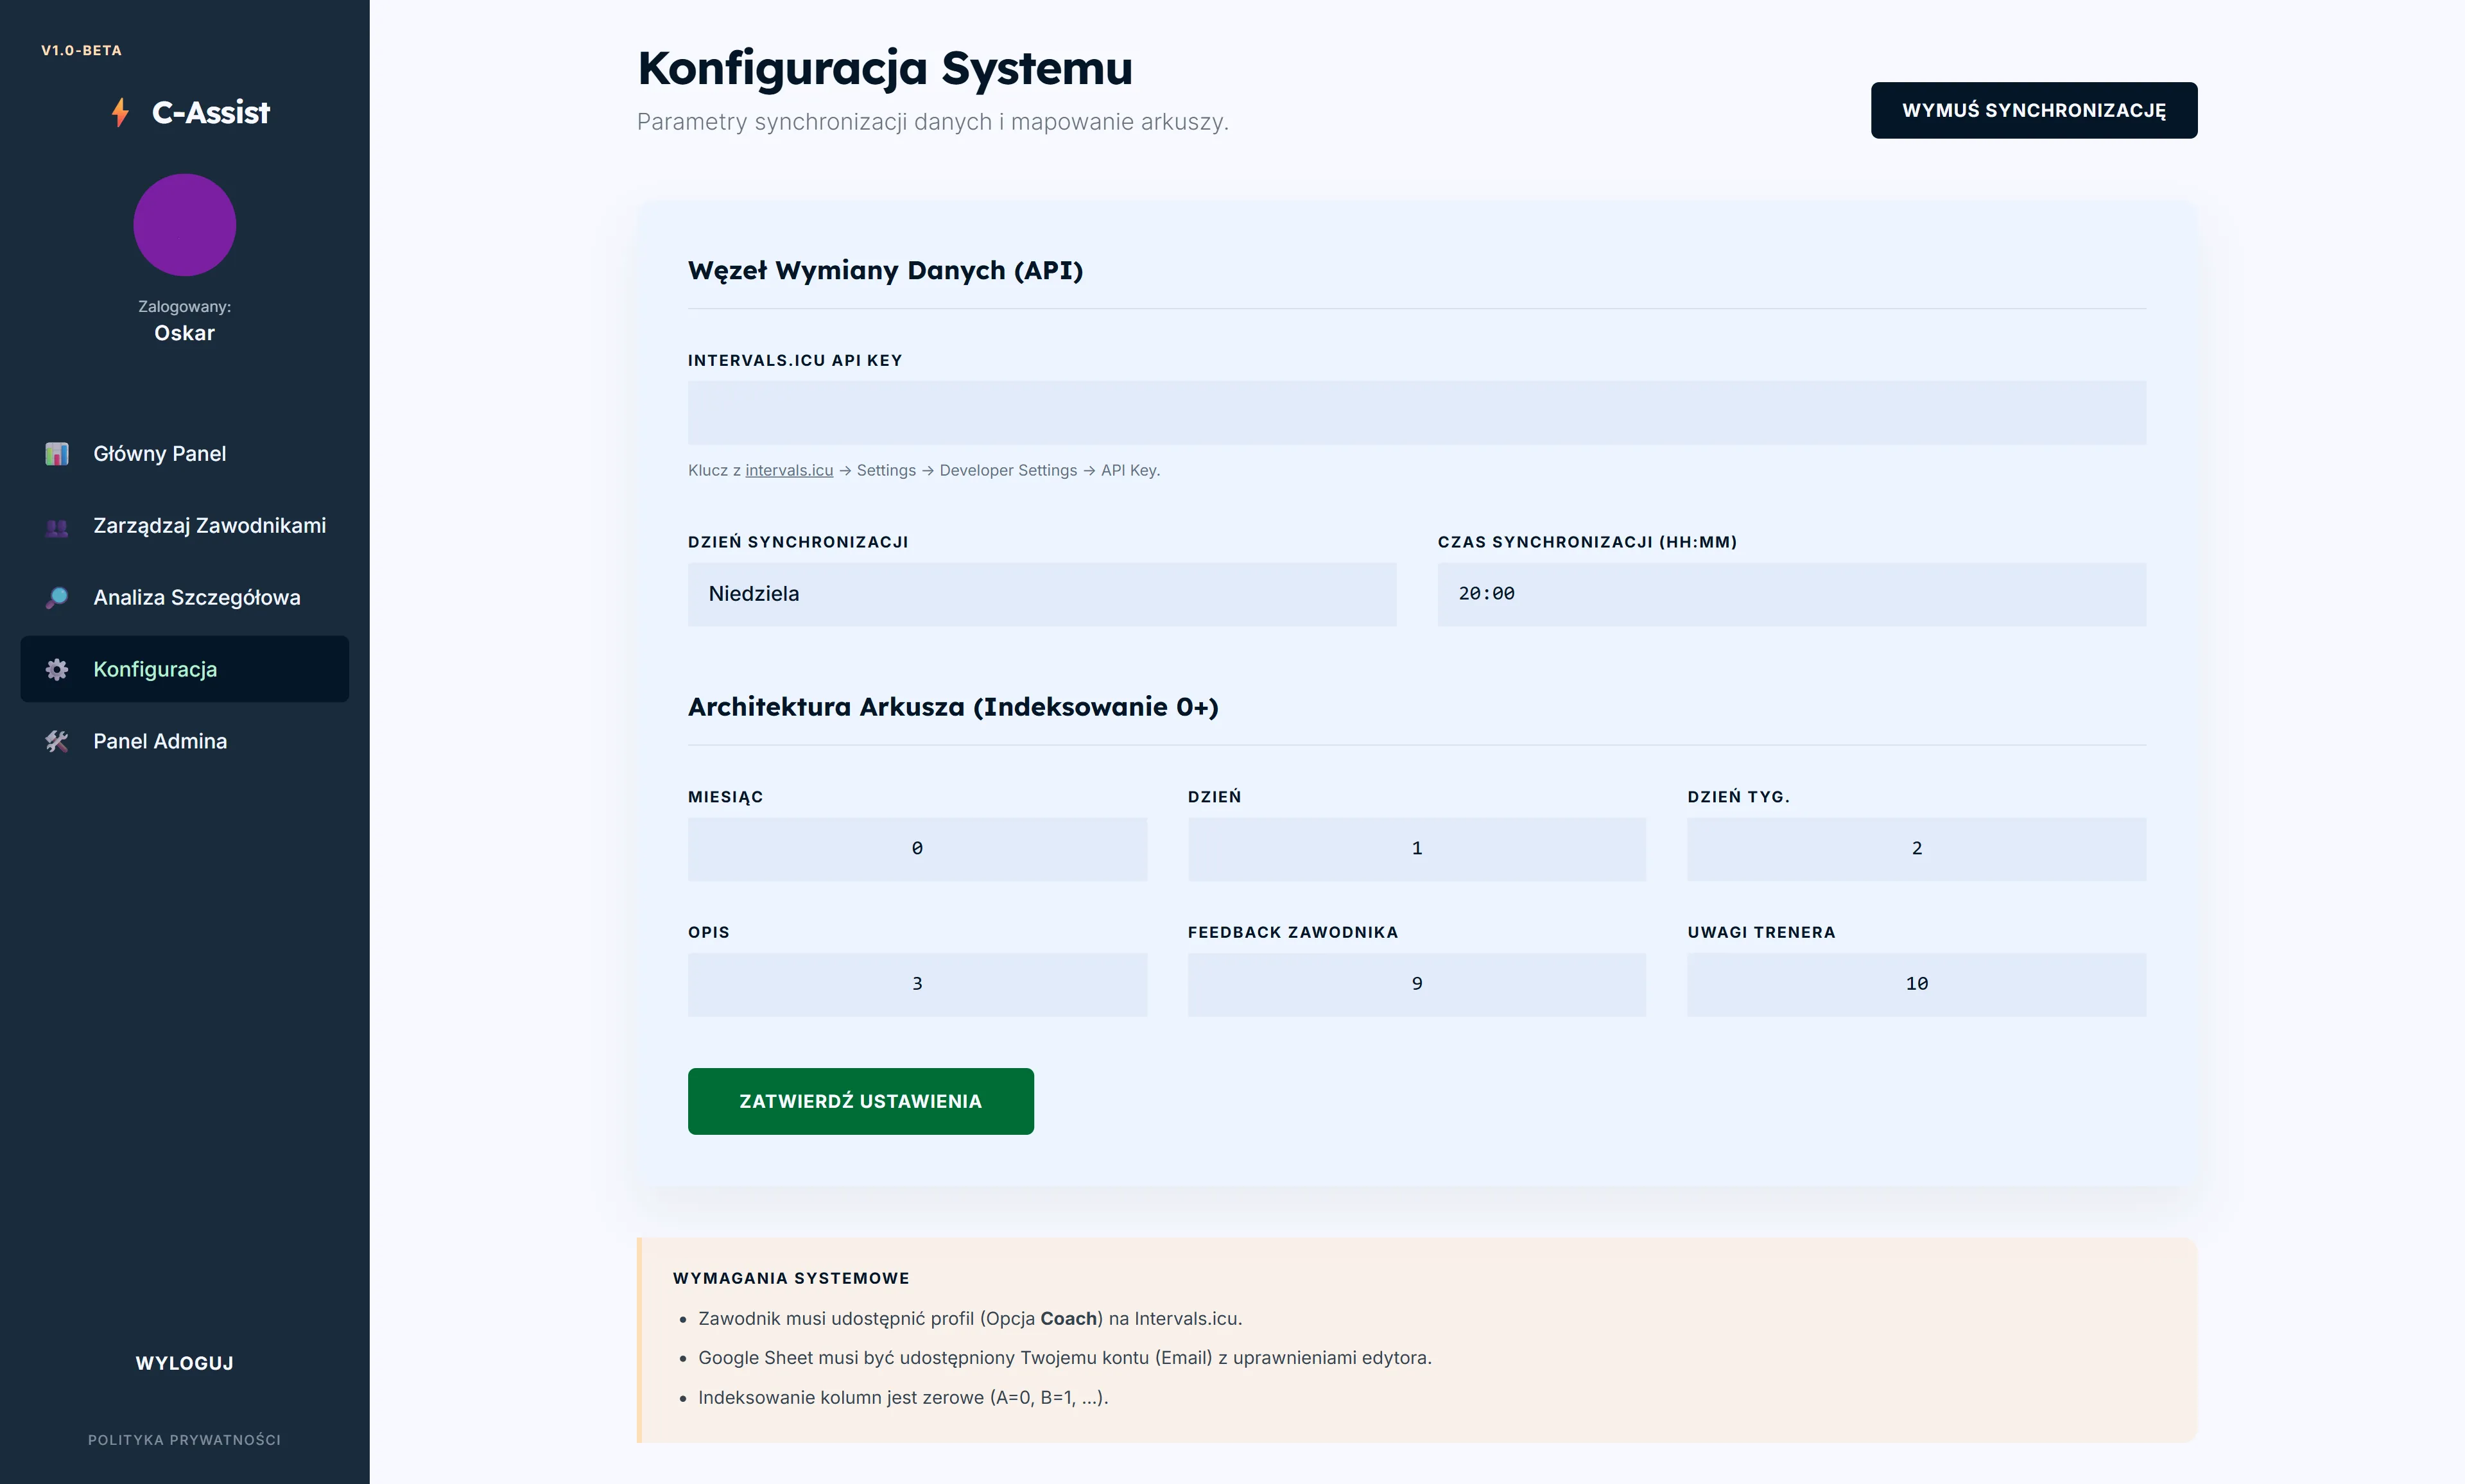The image size is (2465, 1484).
Task: Open Dzień Synchronizacji dropdown showing Niedziela
Action: (x=1042, y=595)
